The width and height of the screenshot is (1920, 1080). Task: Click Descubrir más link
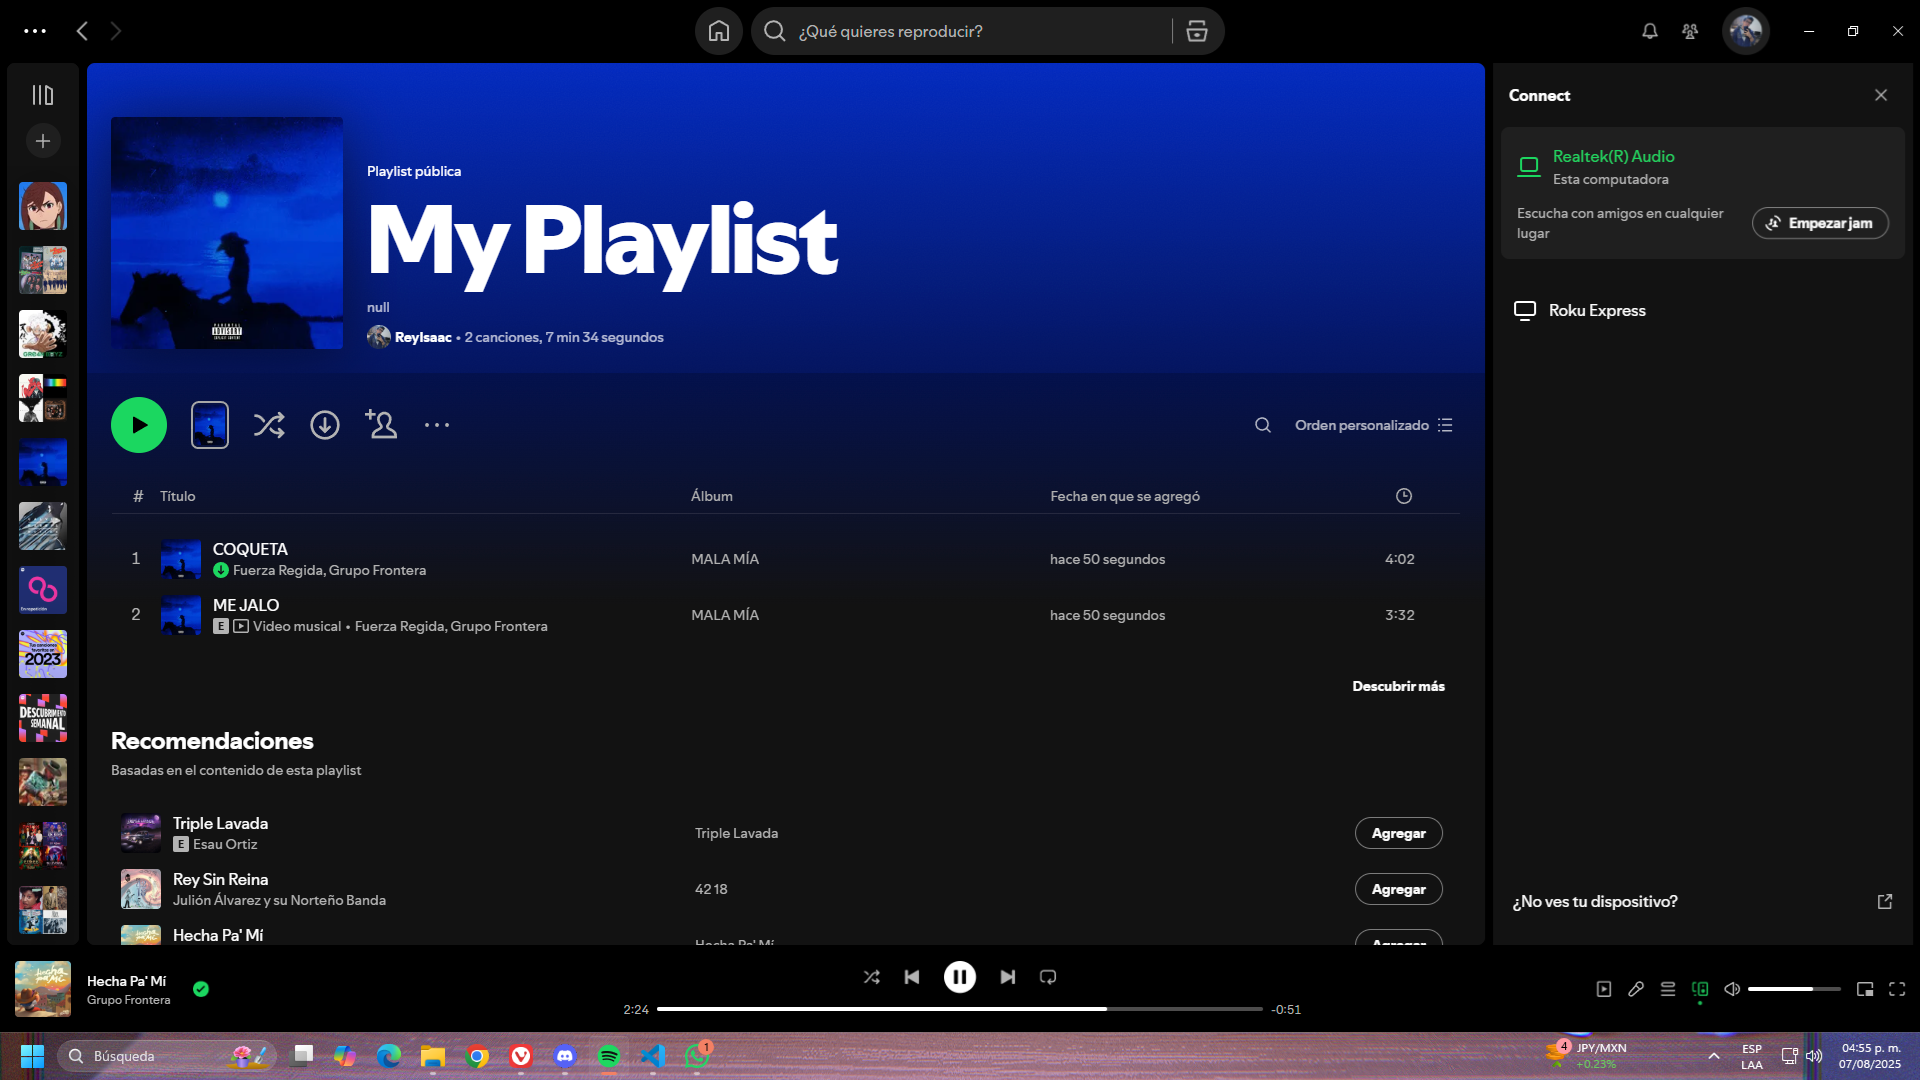click(x=1398, y=686)
